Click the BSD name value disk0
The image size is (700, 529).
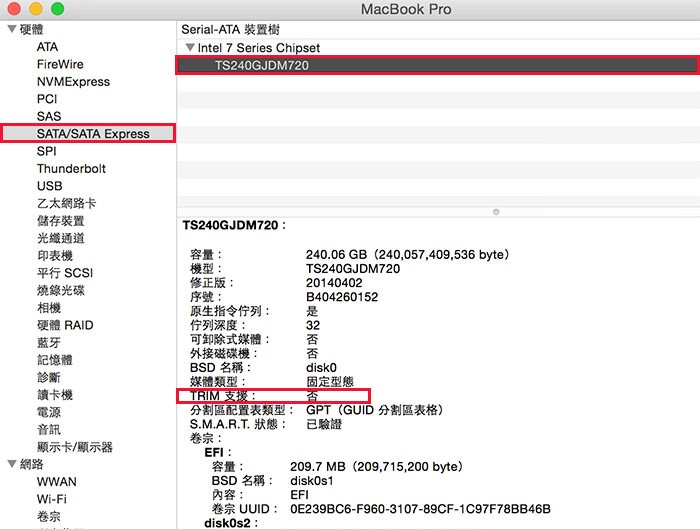point(321,367)
